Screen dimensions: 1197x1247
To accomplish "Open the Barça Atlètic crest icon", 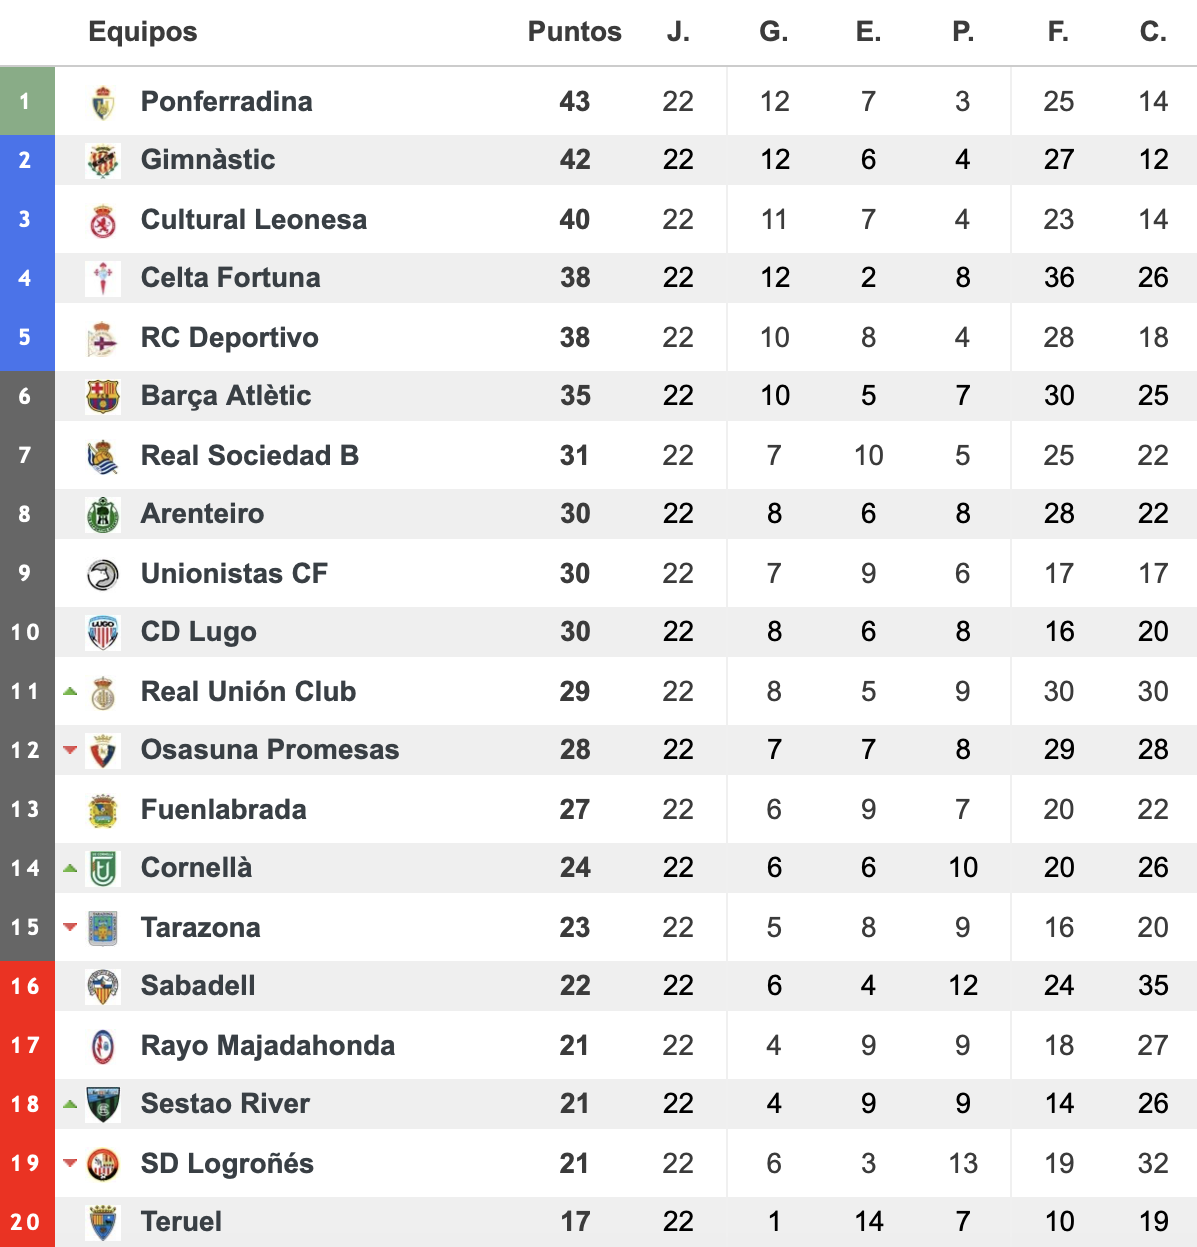I will tap(103, 397).
